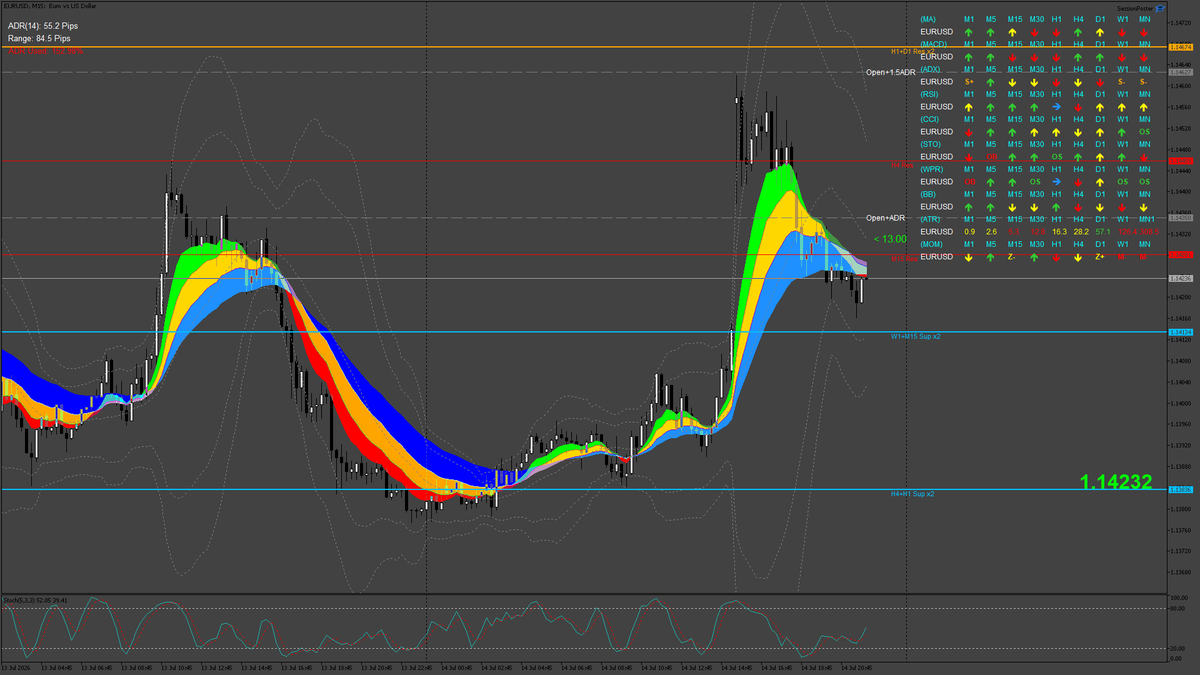Click the large green 1.14232 price
This screenshot has width=1200, height=675.
[1116, 482]
